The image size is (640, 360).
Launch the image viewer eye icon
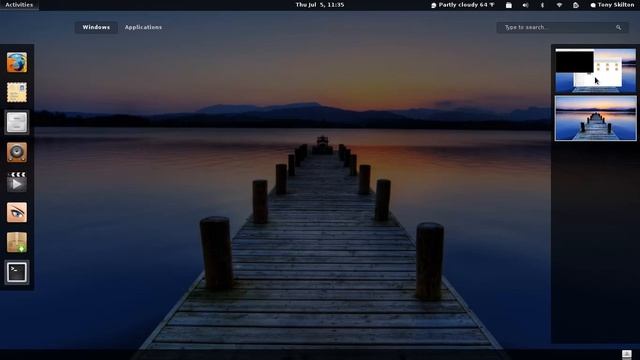[17, 212]
